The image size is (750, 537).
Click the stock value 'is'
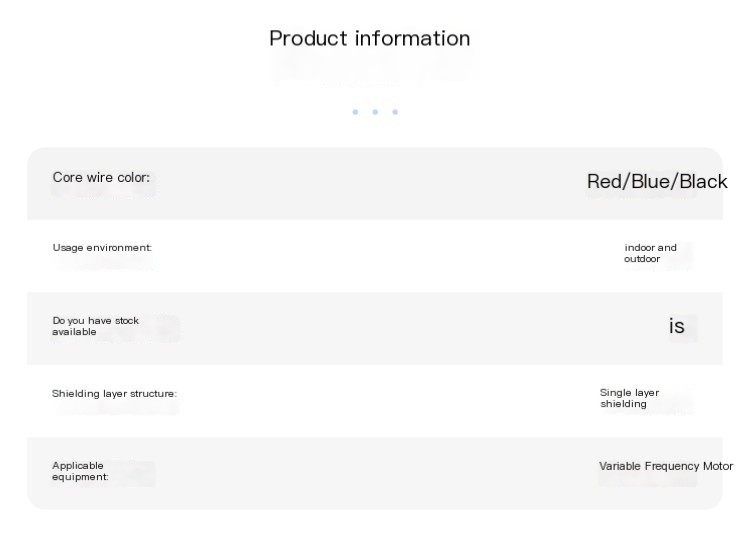tap(676, 326)
